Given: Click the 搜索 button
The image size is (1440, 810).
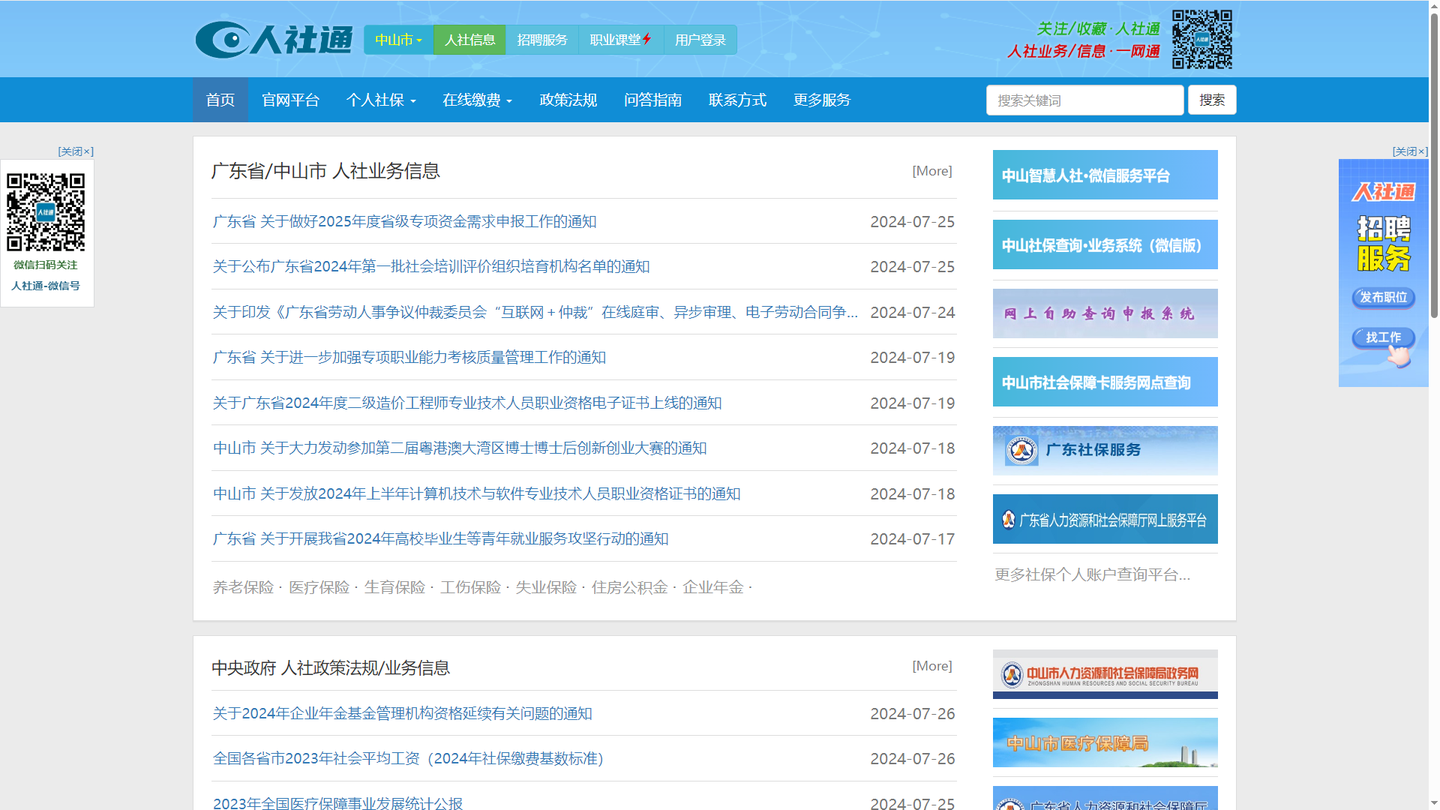Looking at the screenshot, I should (1212, 100).
